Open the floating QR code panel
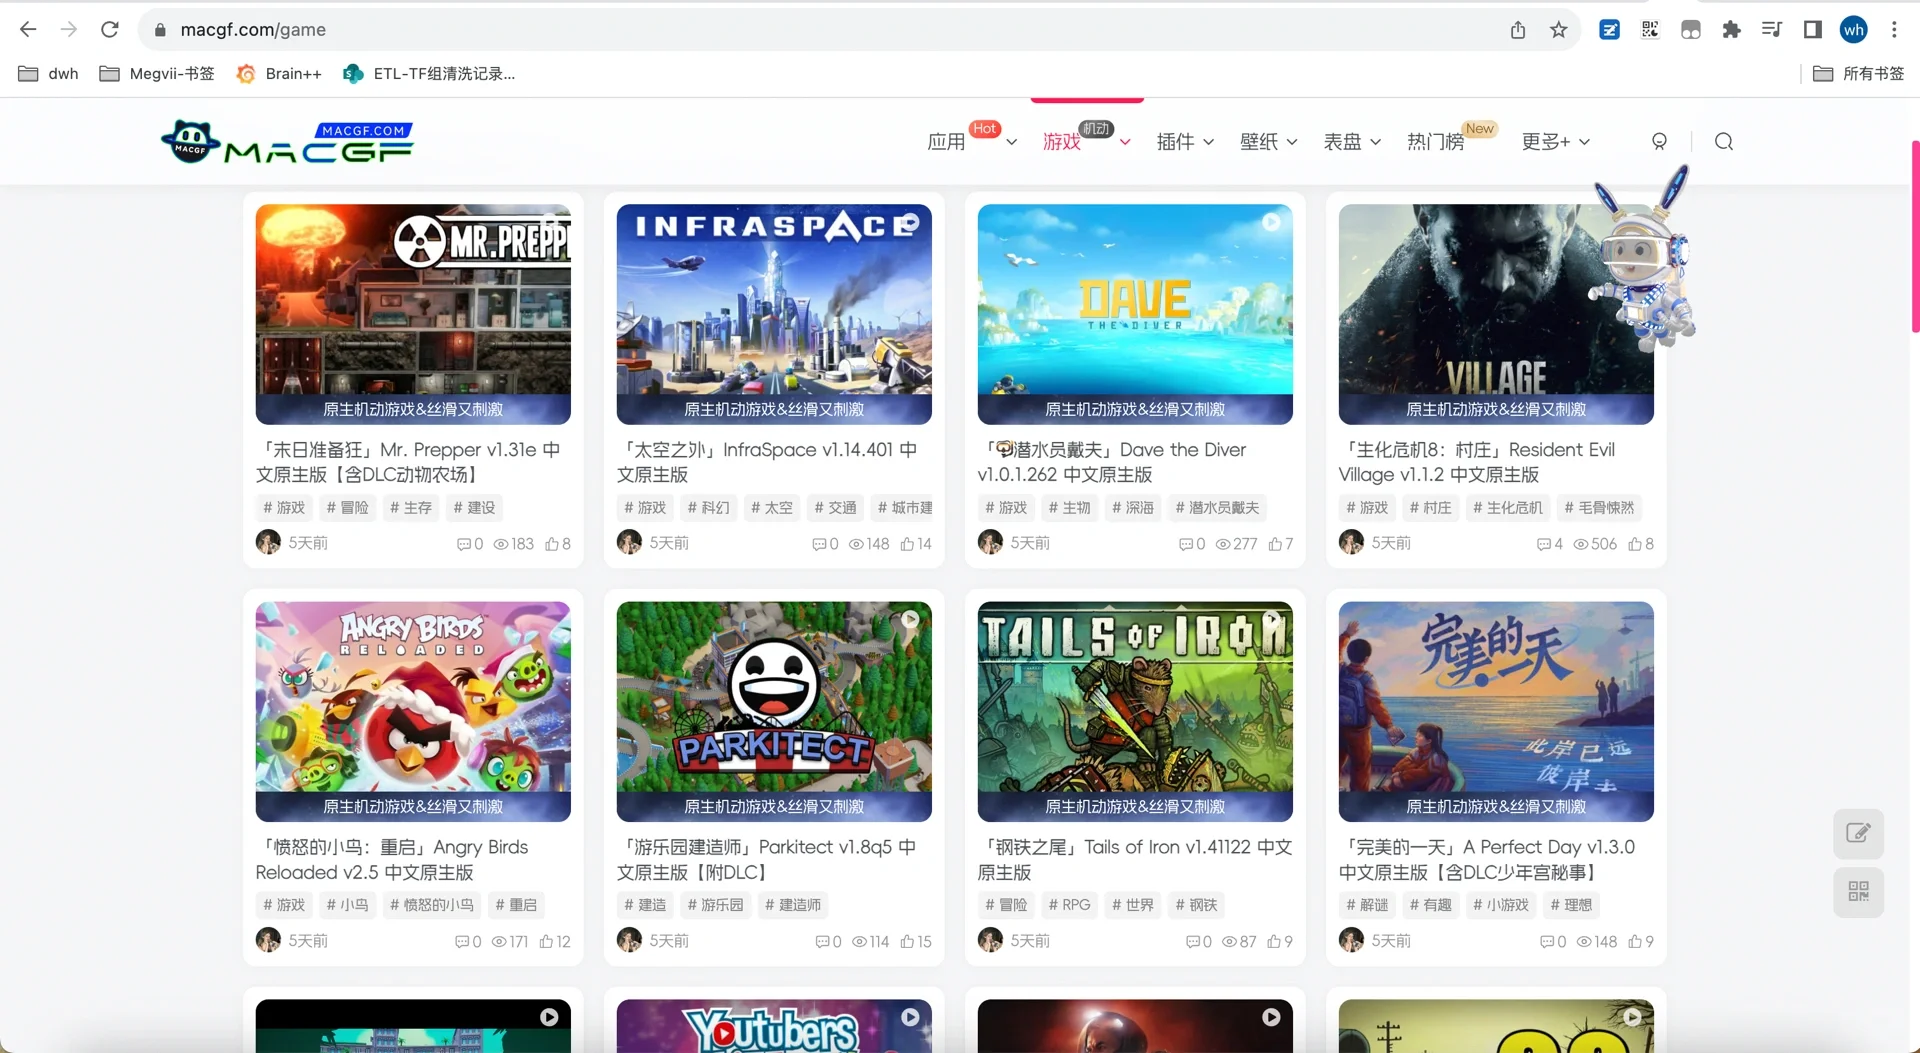The height and width of the screenshot is (1053, 1920). (1858, 892)
